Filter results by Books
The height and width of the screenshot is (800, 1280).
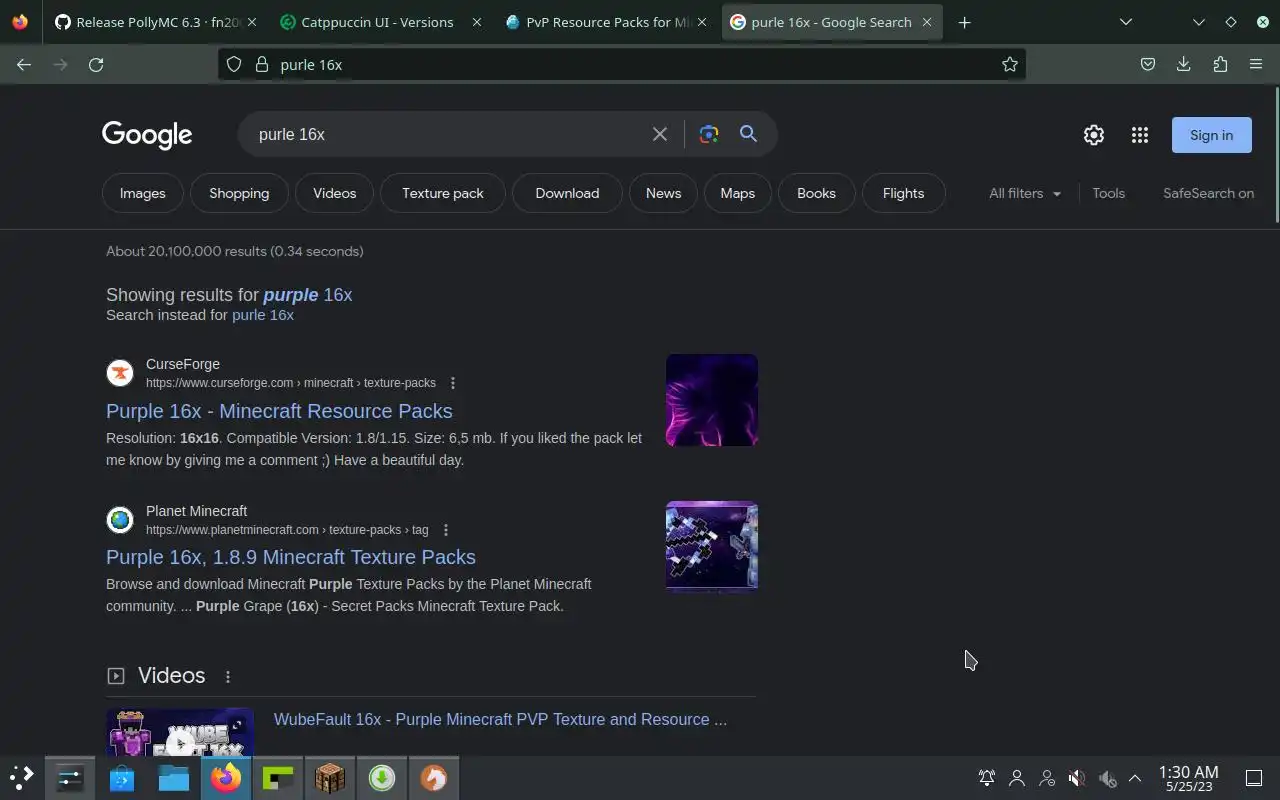coord(816,193)
